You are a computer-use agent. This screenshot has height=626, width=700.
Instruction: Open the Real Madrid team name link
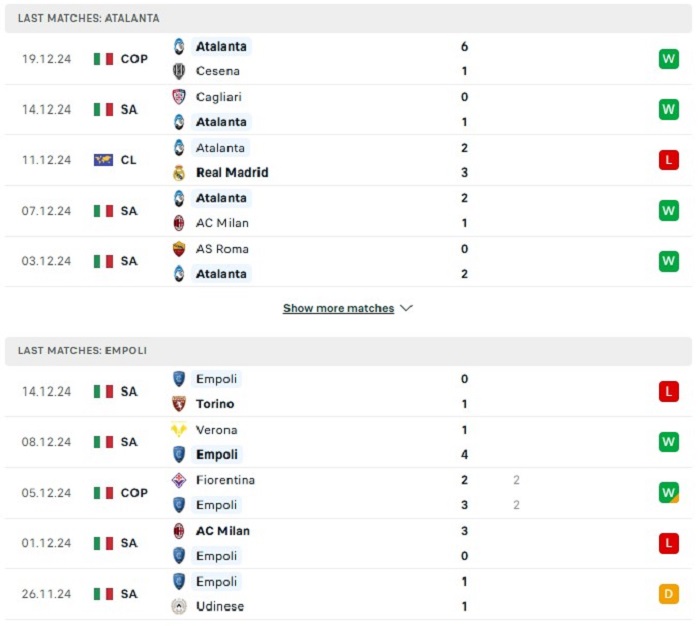[x=232, y=172]
